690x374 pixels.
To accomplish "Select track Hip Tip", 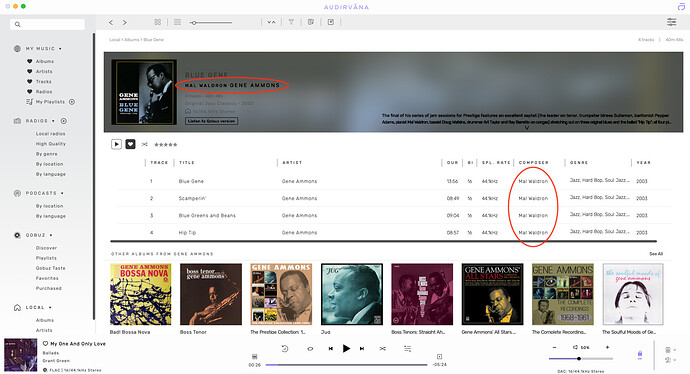I will click(187, 232).
